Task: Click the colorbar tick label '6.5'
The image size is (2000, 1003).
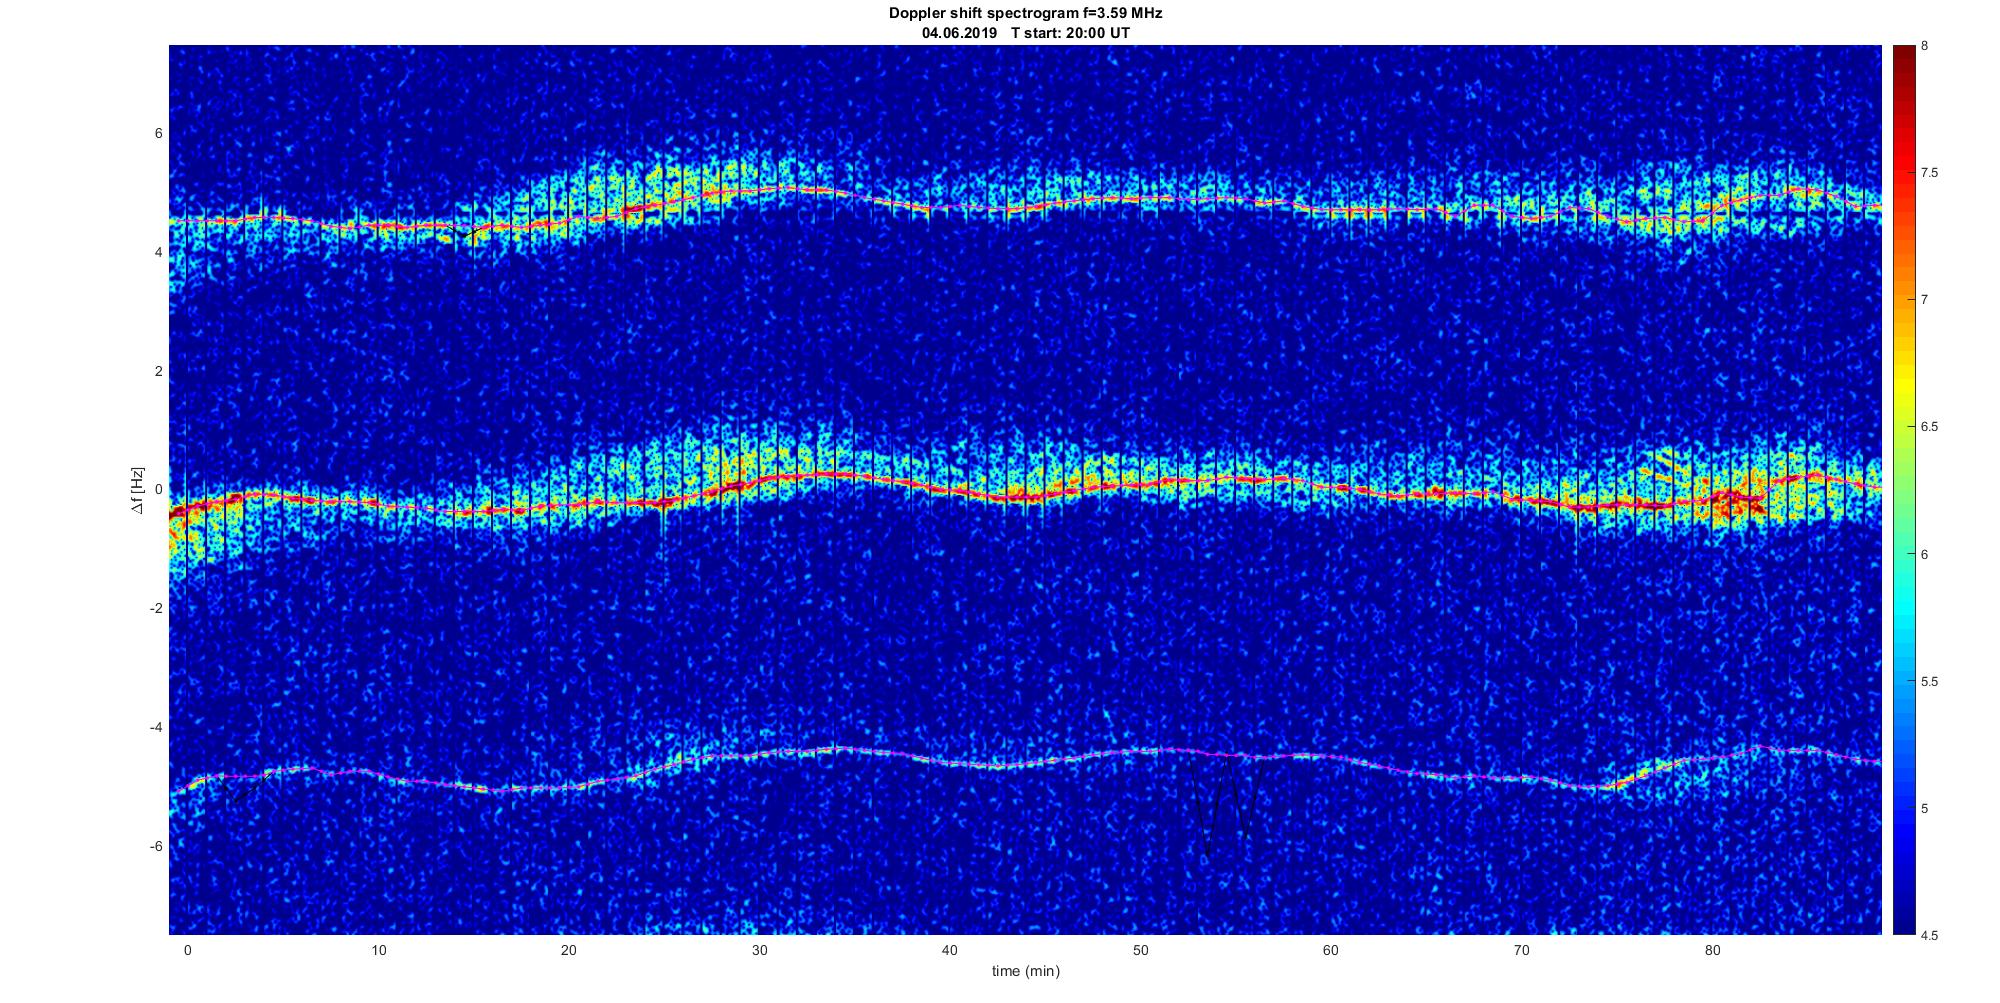Action: click(x=1930, y=427)
